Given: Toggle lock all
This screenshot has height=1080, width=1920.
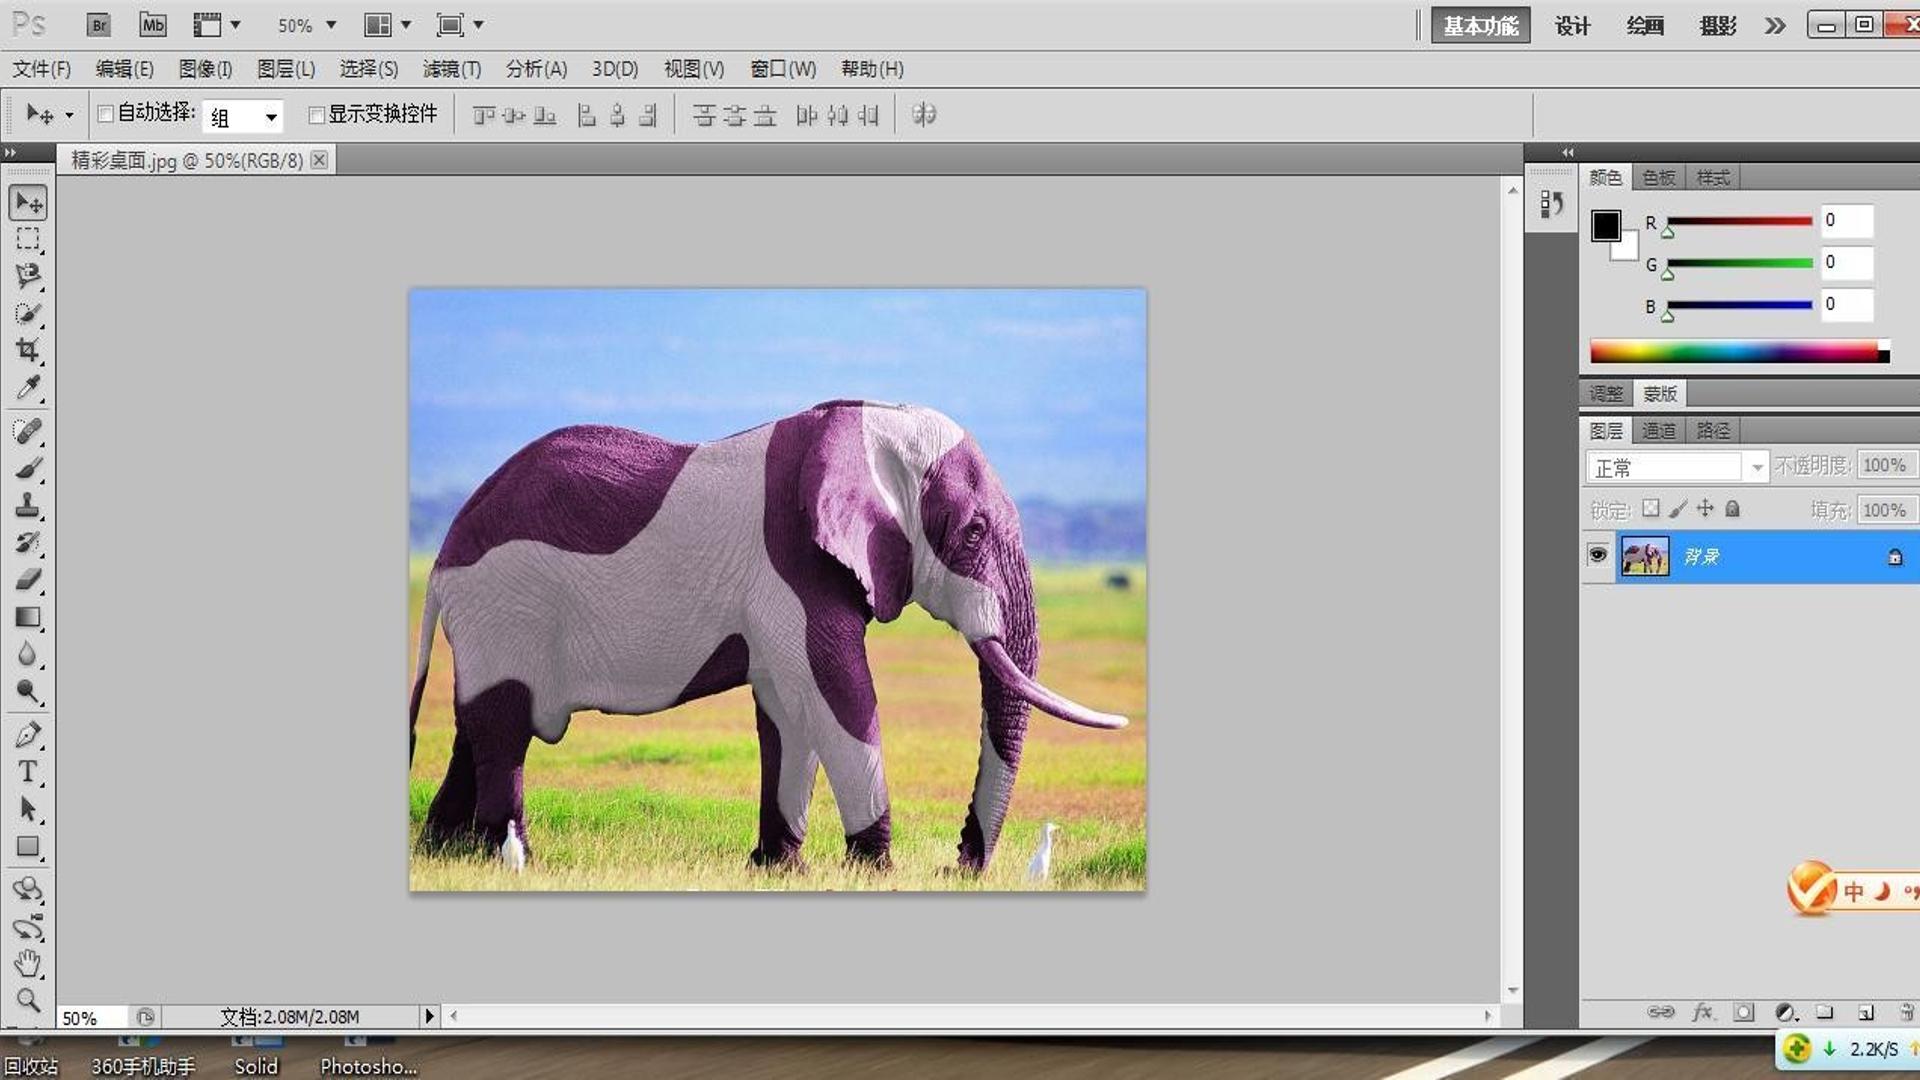Looking at the screenshot, I should 1733,508.
